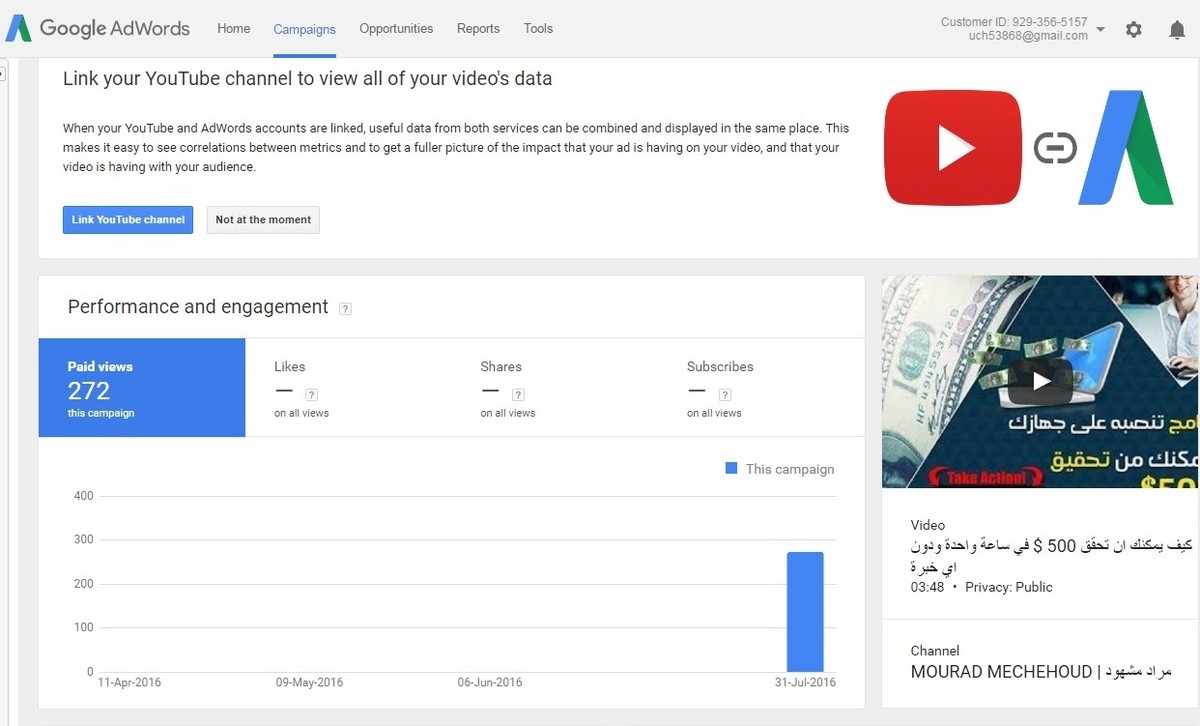
Task: Click the Link YouTube channel button
Action: [128, 219]
